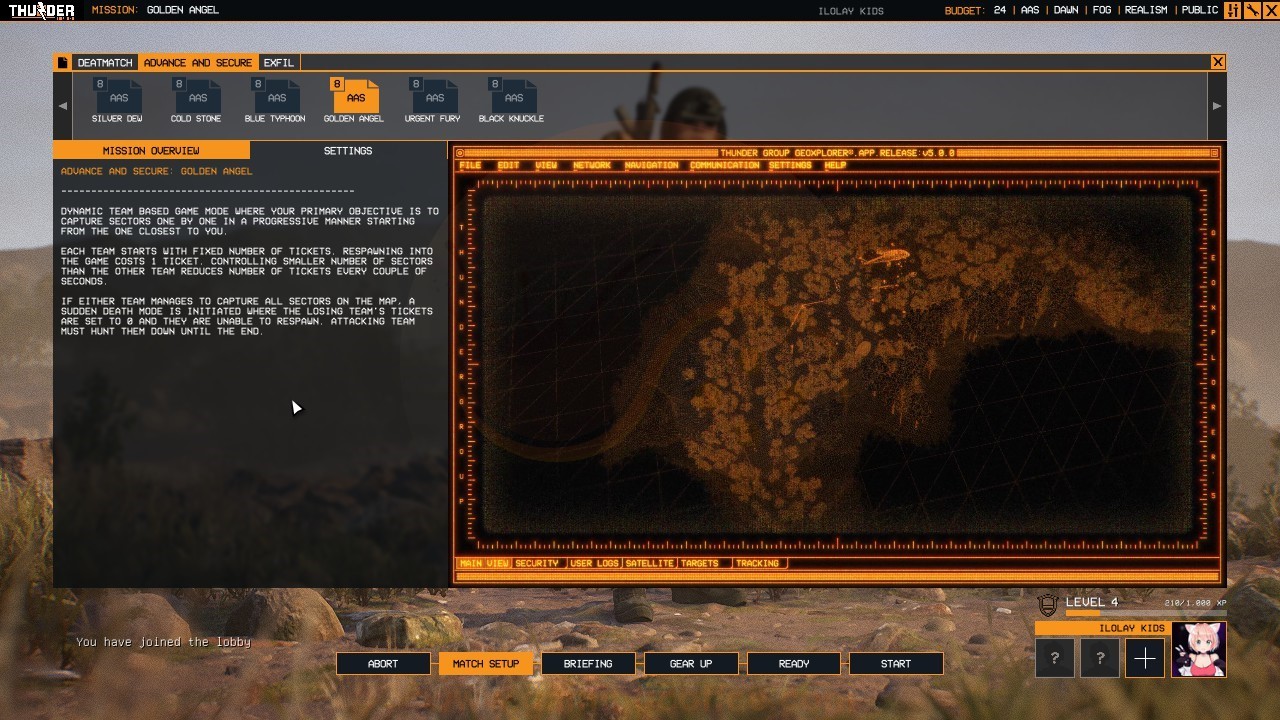This screenshot has width=1280, height=720.
Task: Click the Match Setup button
Action: coord(486,663)
